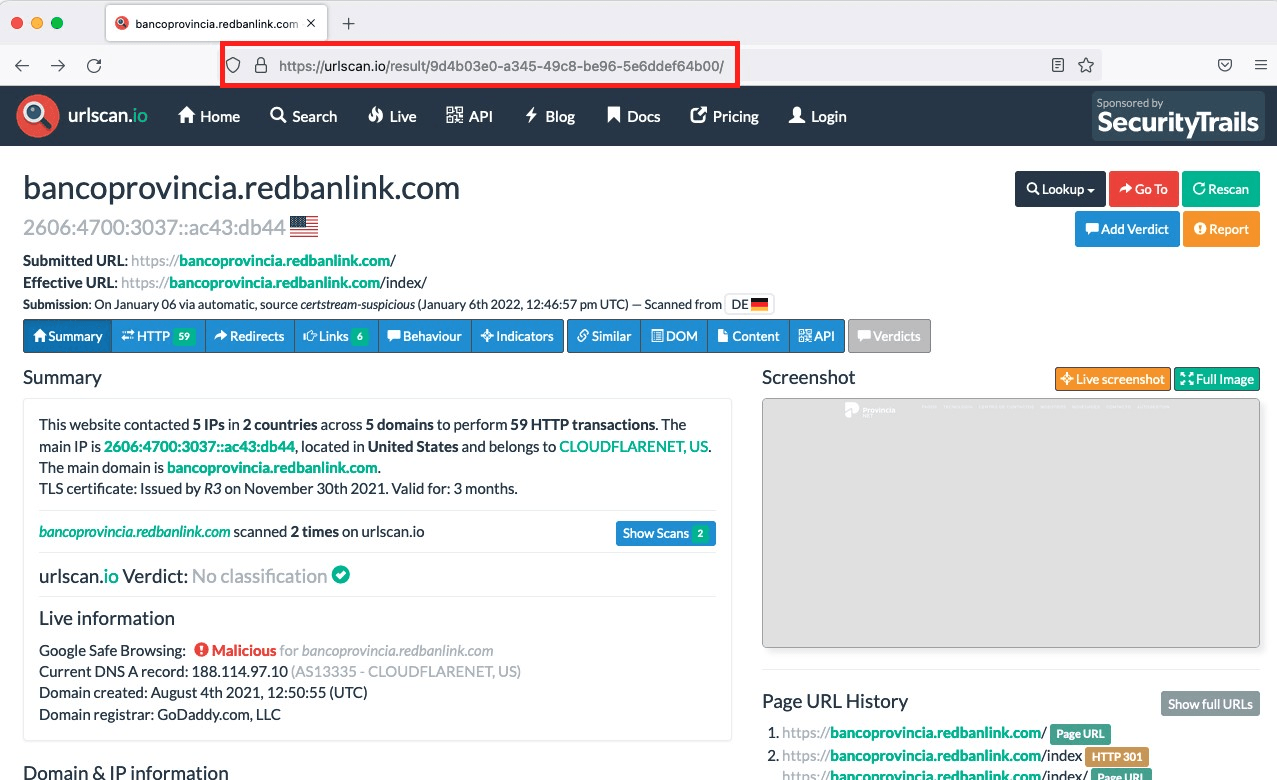Bookmark this page with the star icon
This screenshot has height=780, width=1277.
[1086, 66]
